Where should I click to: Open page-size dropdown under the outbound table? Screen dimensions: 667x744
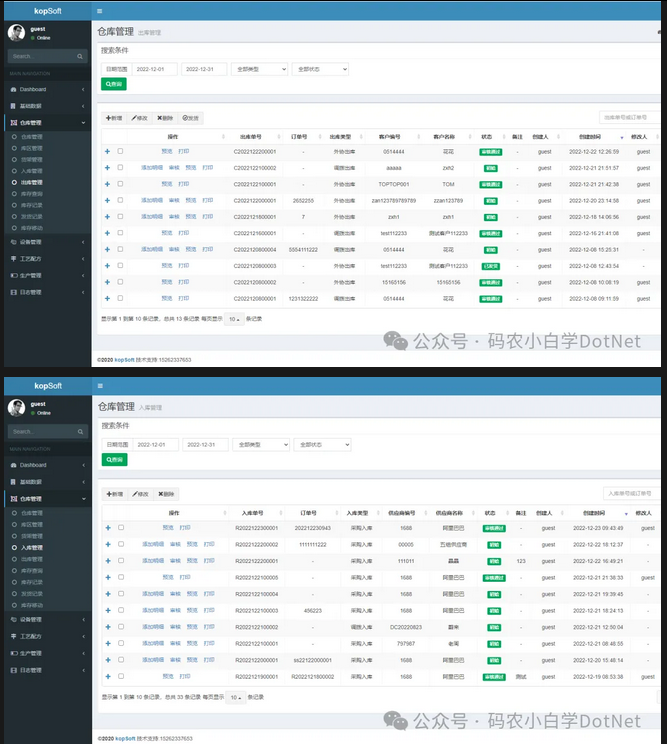pos(233,319)
